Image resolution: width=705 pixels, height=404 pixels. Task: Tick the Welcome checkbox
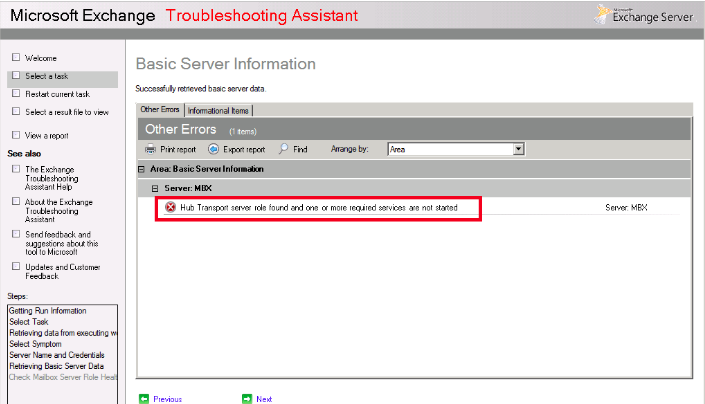click(16, 57)
